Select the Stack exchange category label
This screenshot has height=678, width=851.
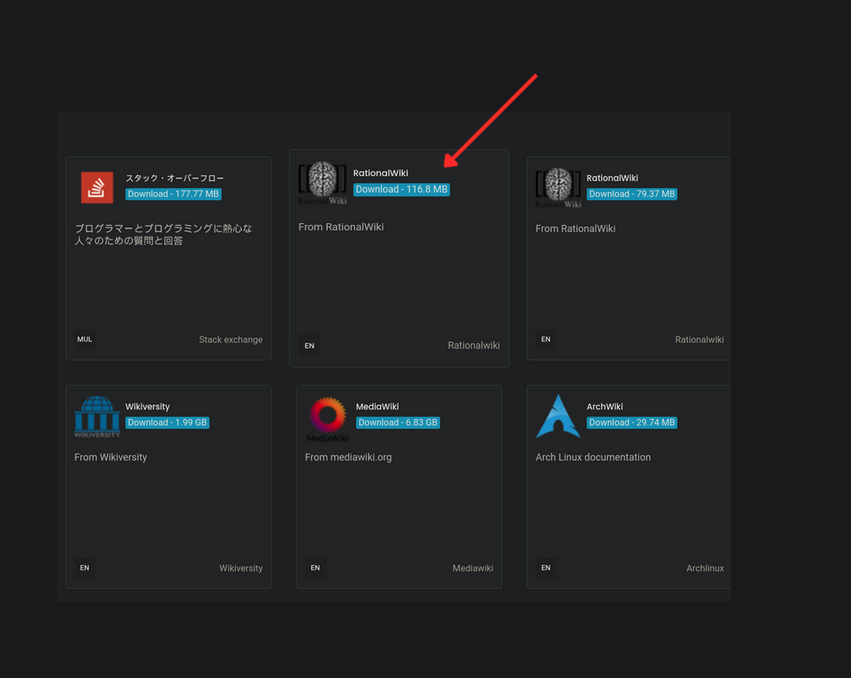(230, 340)
